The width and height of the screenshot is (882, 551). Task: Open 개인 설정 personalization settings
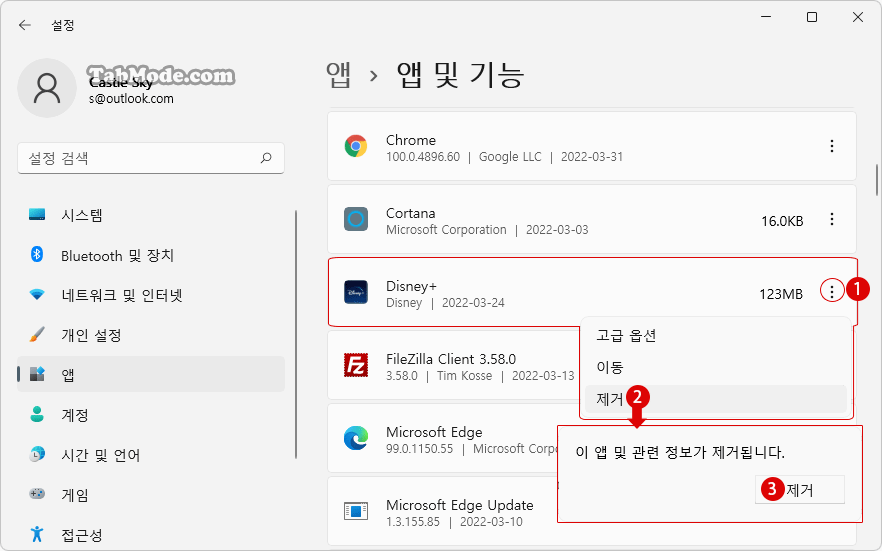click(151, 335)
